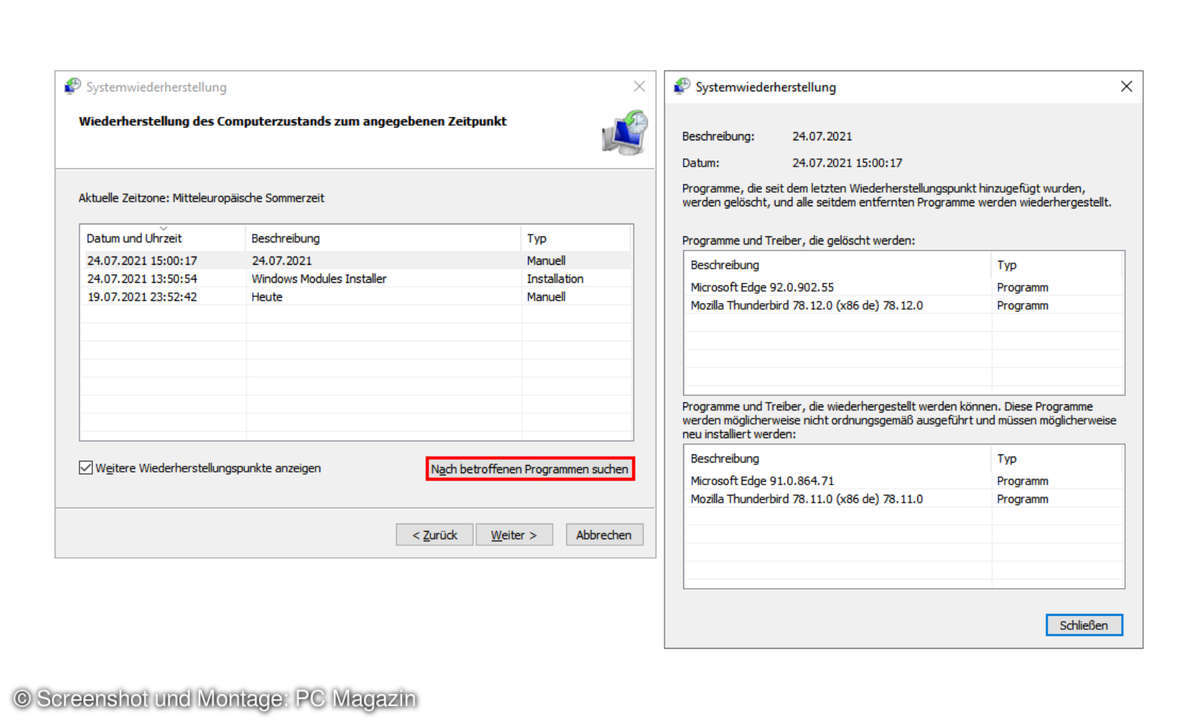The height and width of the screenshot is (720, 1200).
Task: Select restore point 24.07.2021 15:00:17
Action: pos(356,260)
